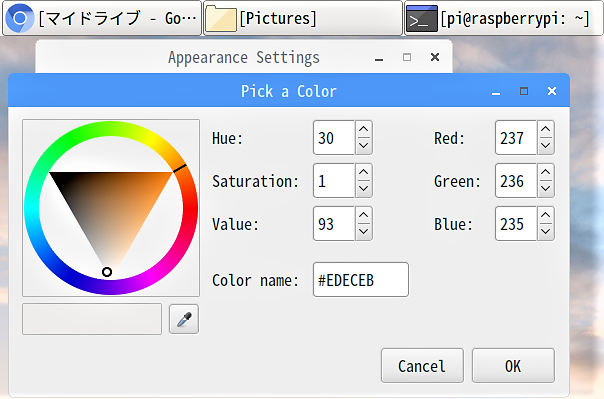Open the Chromium Google Drive taskbar item

coord(102,18)
